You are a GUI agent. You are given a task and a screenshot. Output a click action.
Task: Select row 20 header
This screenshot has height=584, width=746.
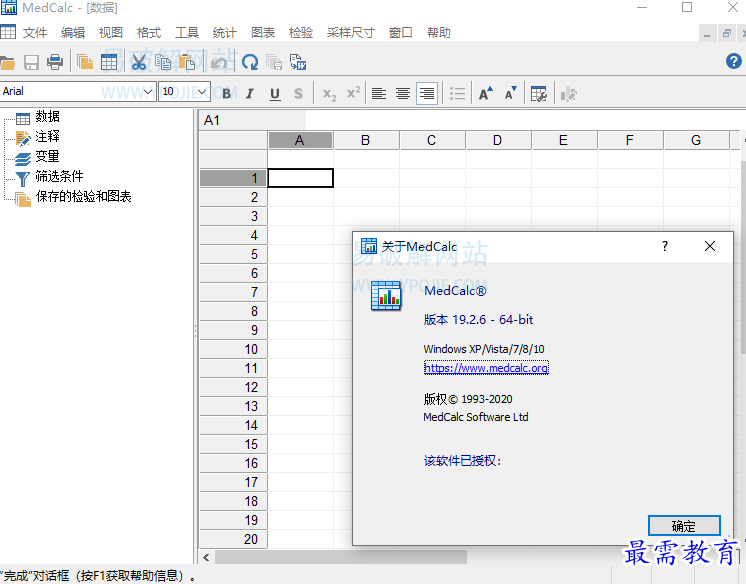click(x=233, y=539)
